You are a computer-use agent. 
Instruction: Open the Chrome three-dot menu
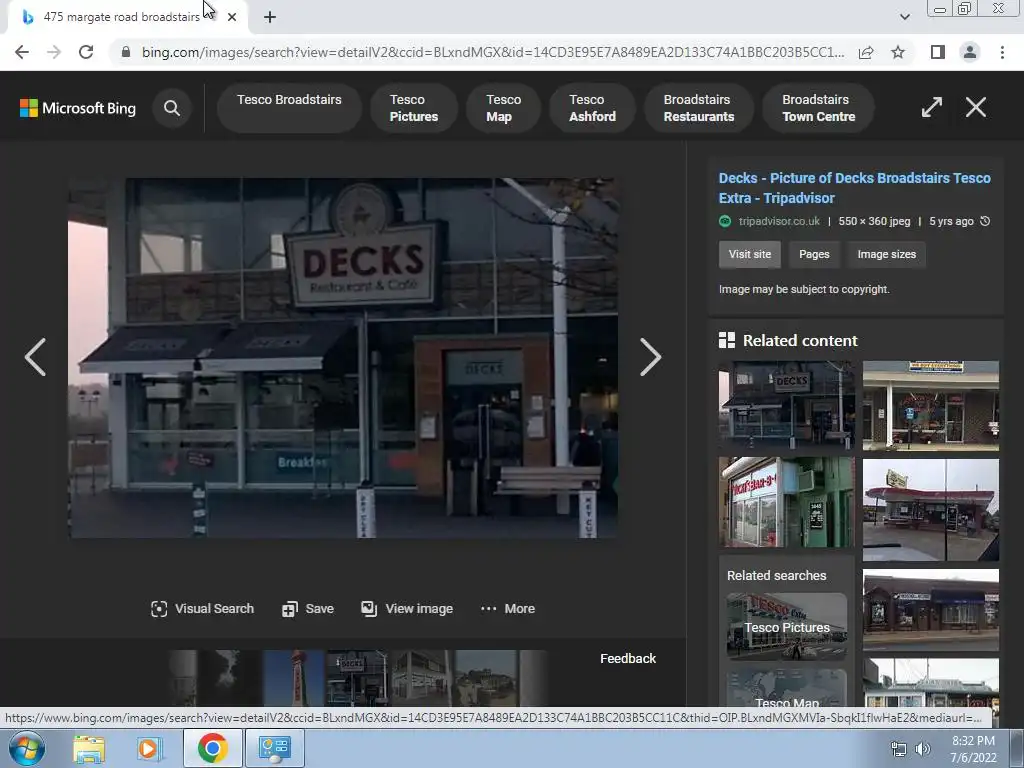point(1002,52)
